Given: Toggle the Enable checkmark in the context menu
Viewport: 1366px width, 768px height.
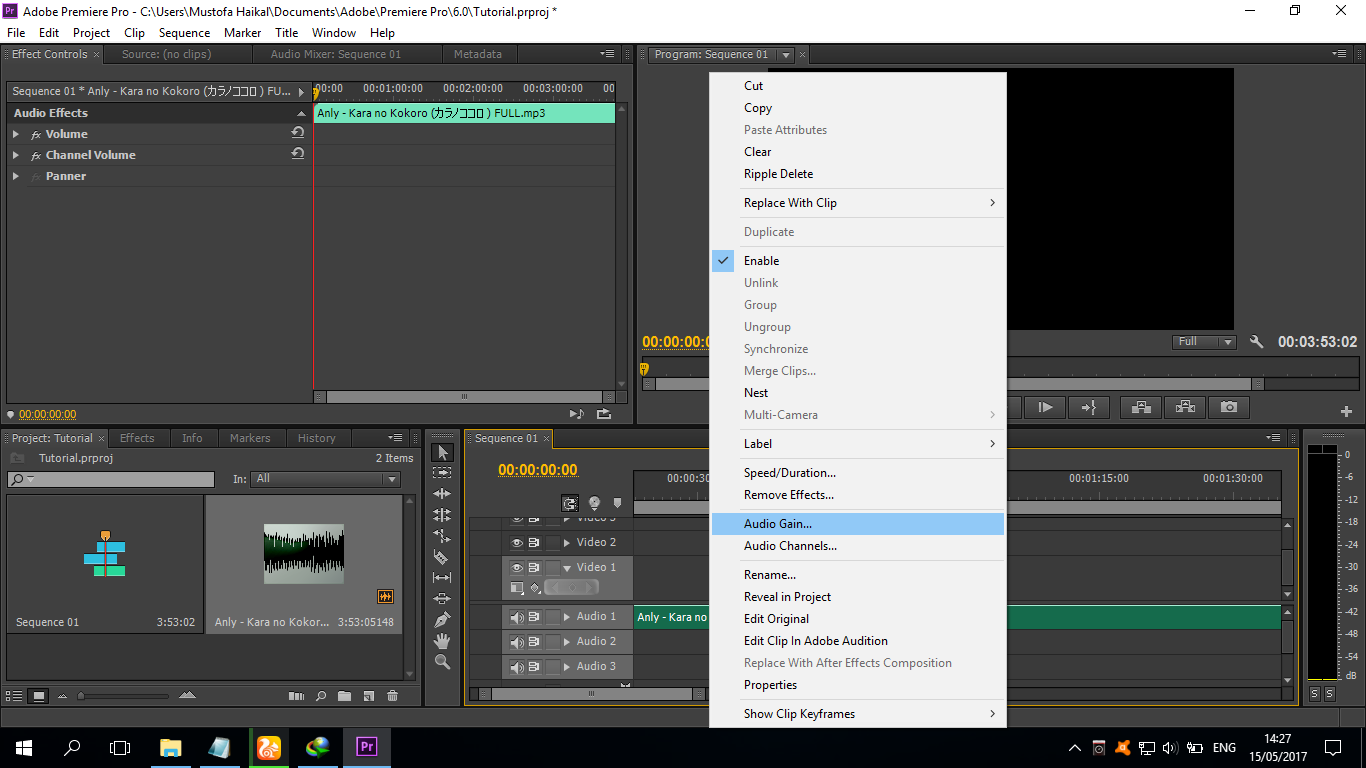Looking at the screenshot, I should tap(723, 260).
